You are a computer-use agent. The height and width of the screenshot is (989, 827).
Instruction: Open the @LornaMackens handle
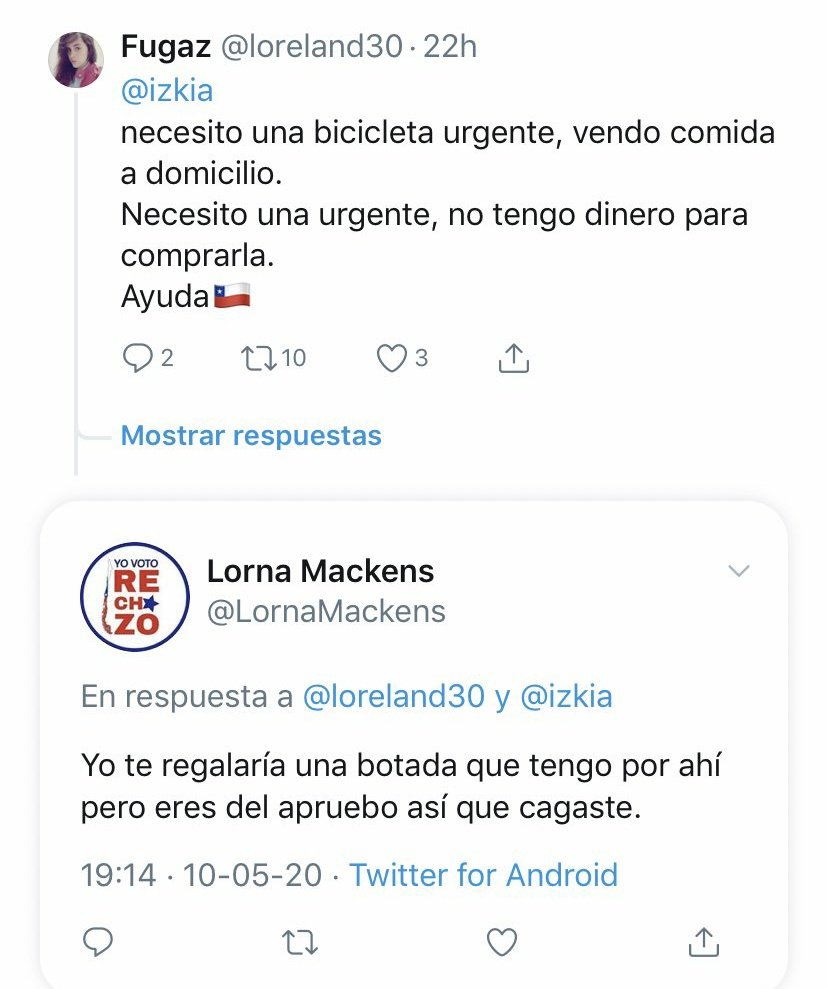pos(326,611)
